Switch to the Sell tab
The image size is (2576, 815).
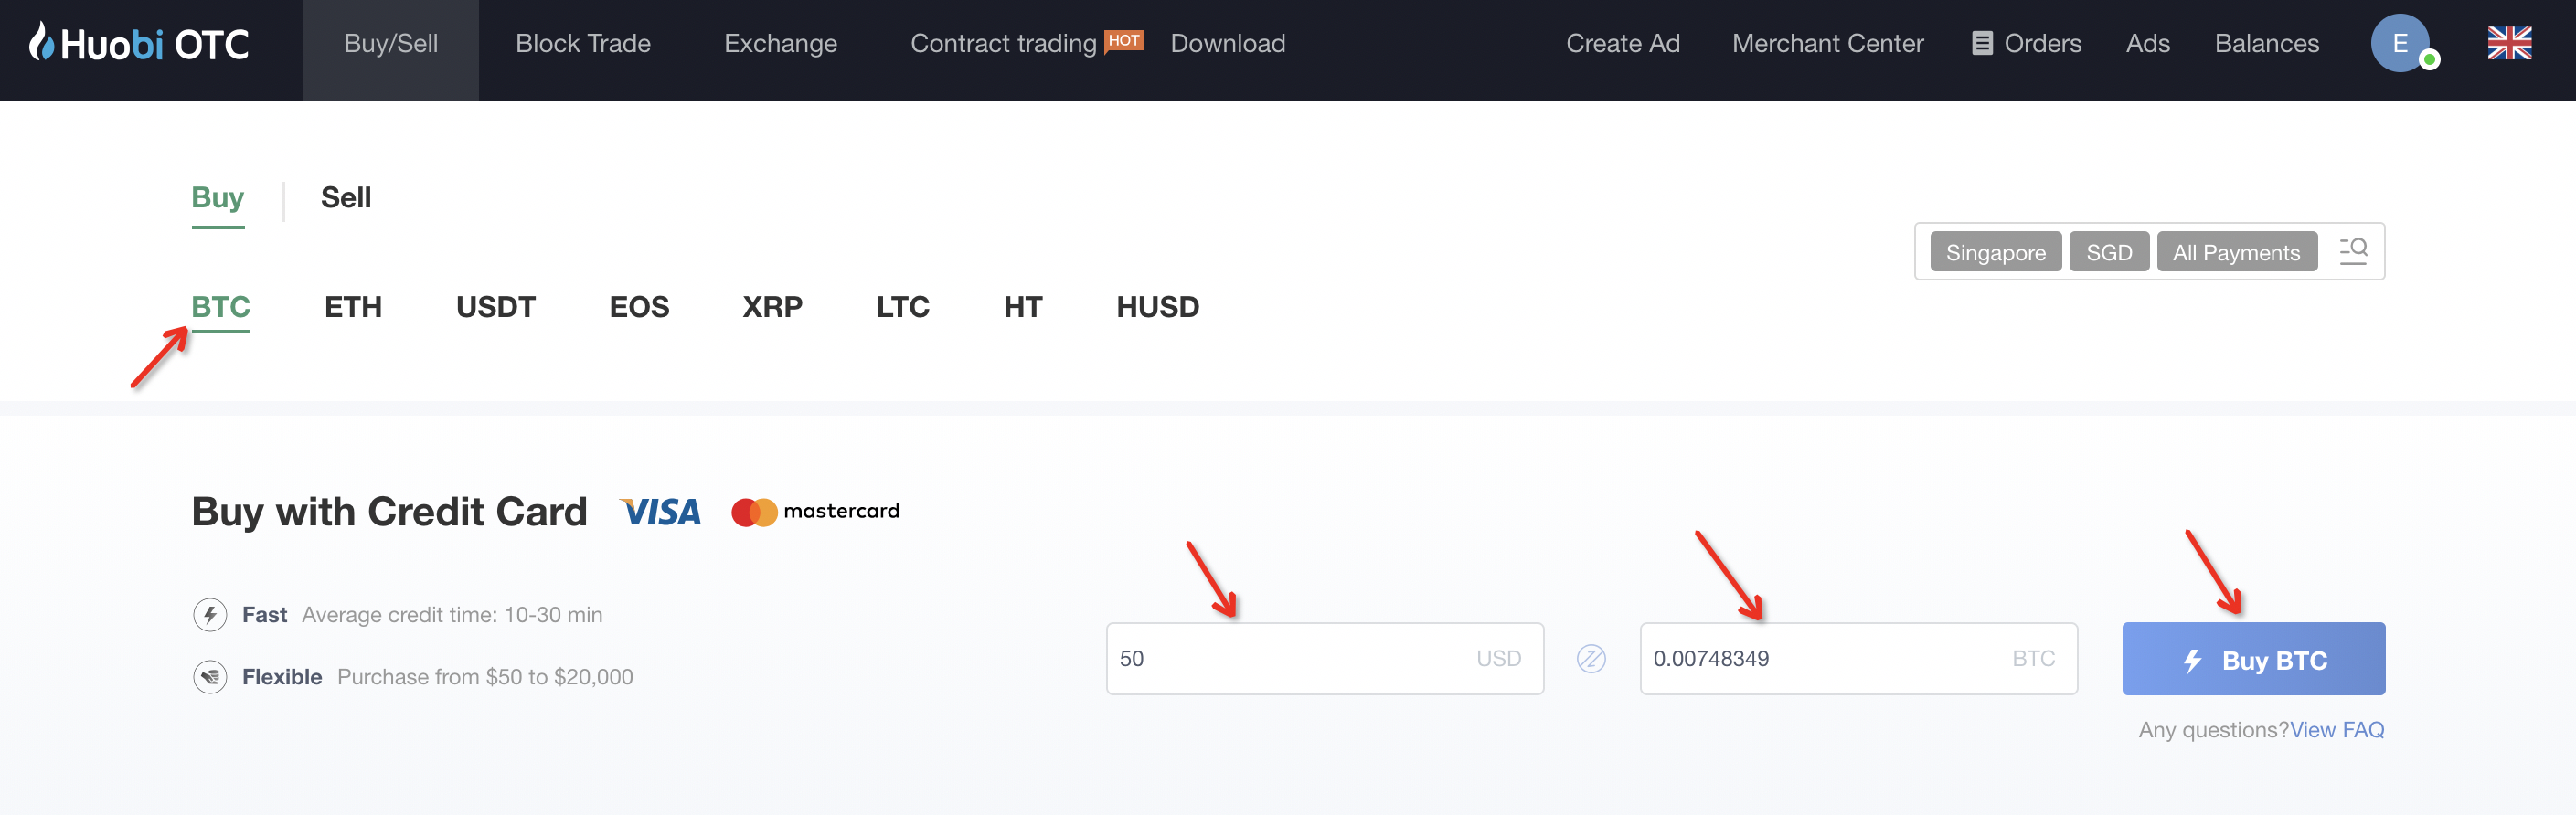pos(346,198)
